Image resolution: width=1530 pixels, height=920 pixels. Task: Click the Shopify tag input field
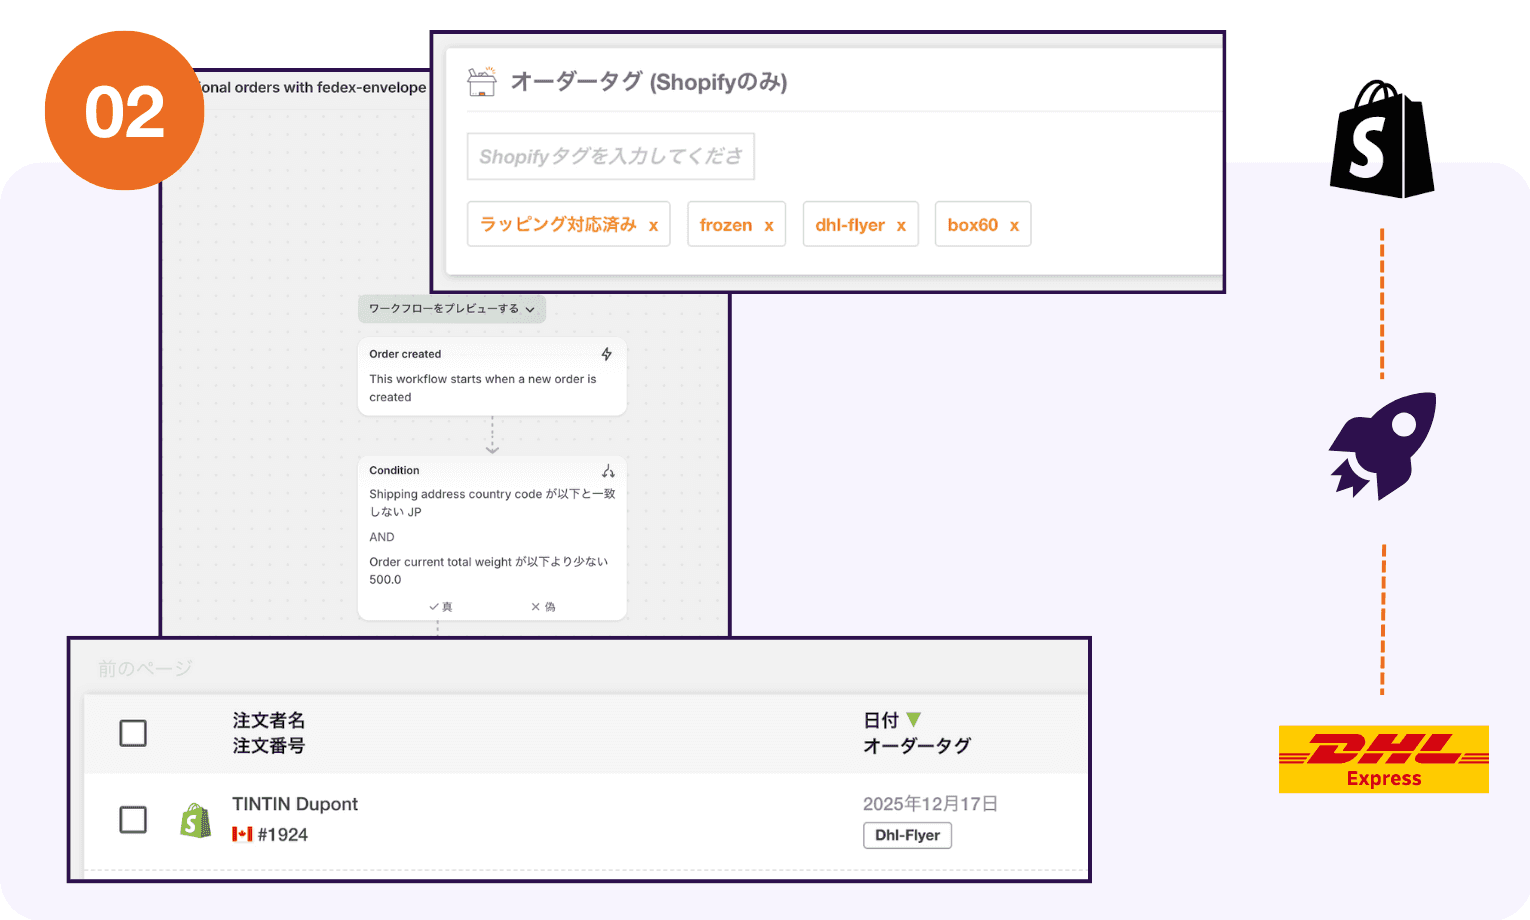(x=611, y=156)
